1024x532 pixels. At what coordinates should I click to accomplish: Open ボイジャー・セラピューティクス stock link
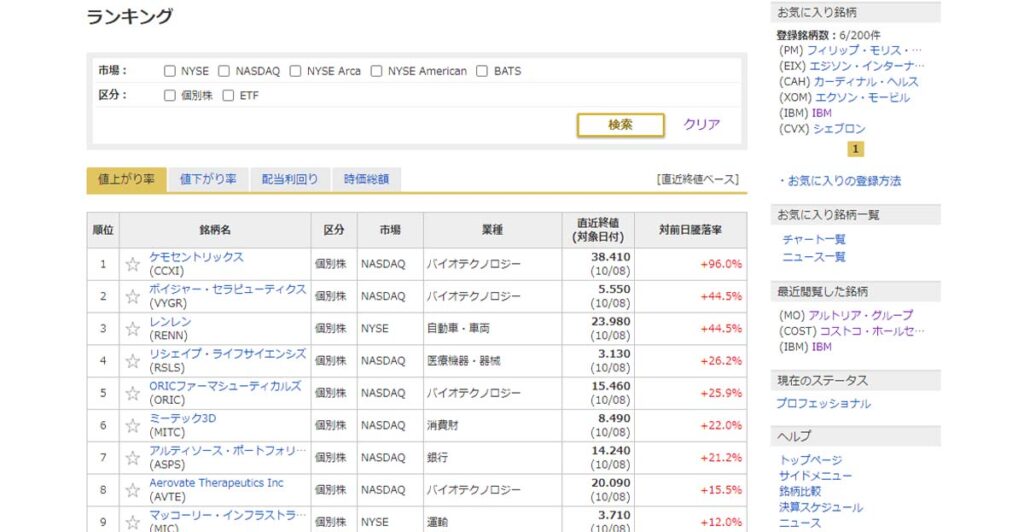pos(227,289)
